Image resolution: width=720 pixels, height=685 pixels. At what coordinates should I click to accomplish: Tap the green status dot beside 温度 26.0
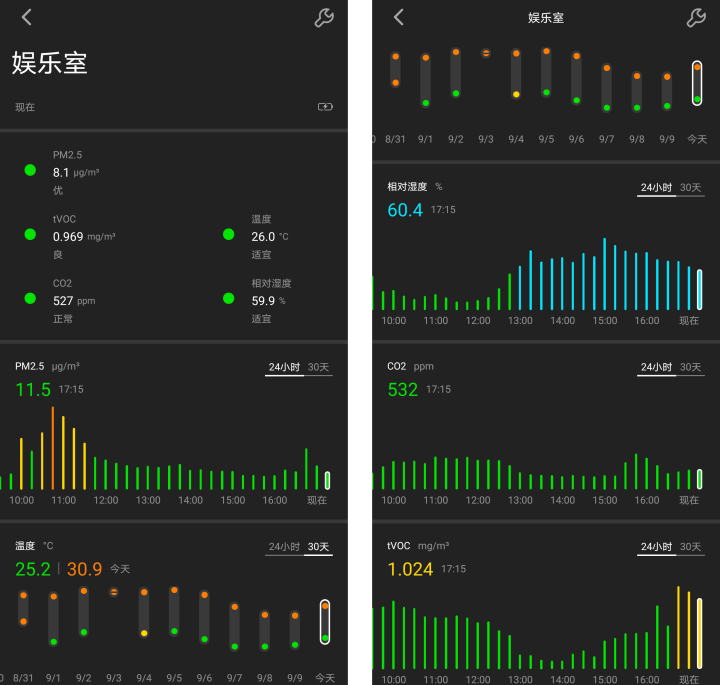[x=229, y=235]
